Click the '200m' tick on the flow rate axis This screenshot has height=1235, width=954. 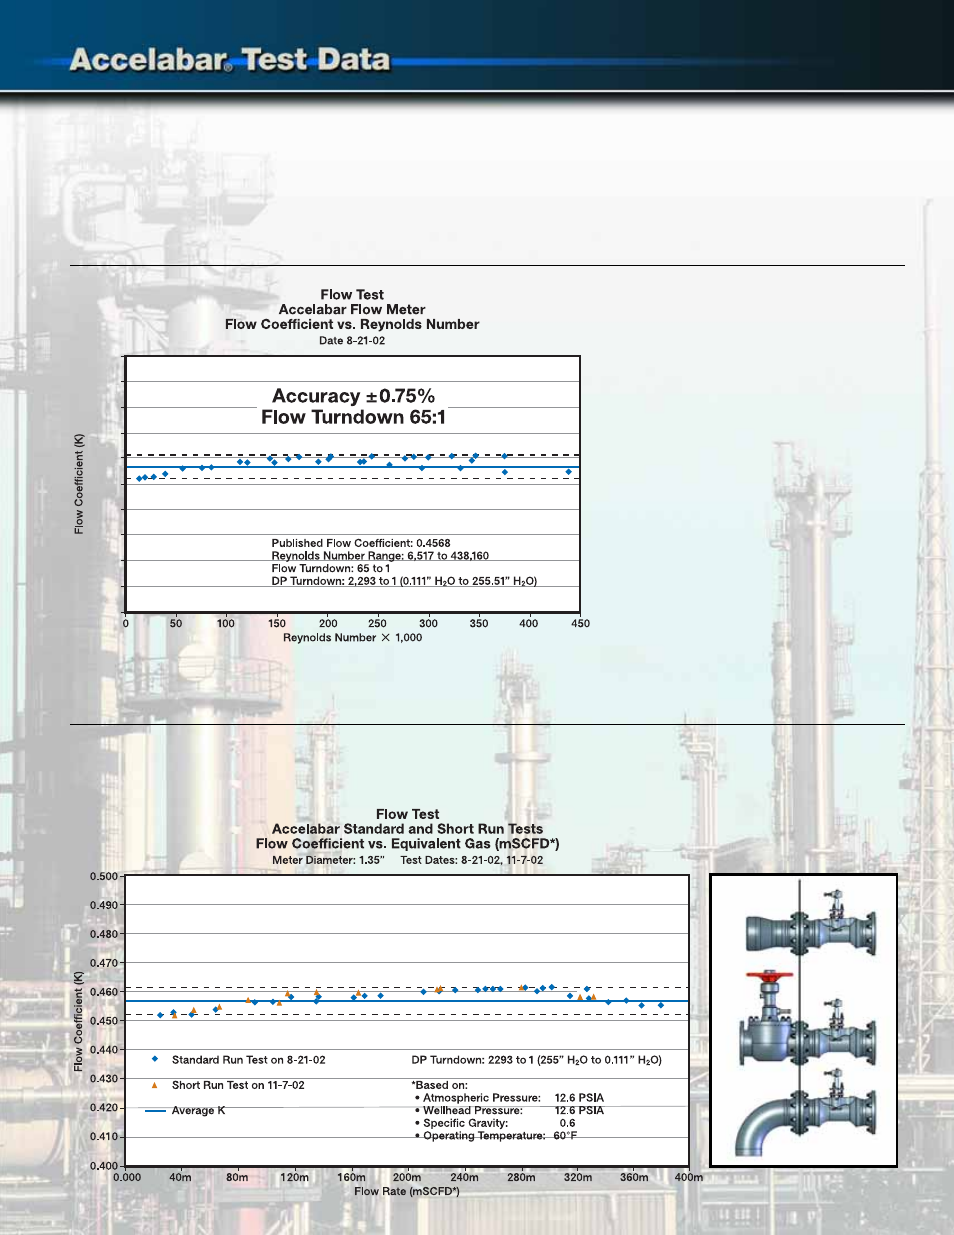click(x=407, y=1177)
